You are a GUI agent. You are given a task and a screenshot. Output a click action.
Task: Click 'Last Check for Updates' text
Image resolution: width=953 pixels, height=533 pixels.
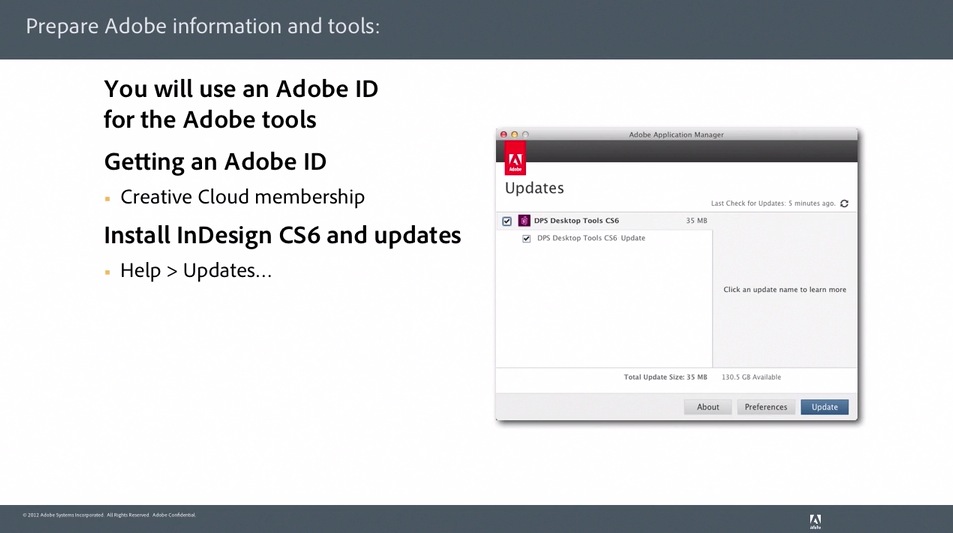pos(773,204)
